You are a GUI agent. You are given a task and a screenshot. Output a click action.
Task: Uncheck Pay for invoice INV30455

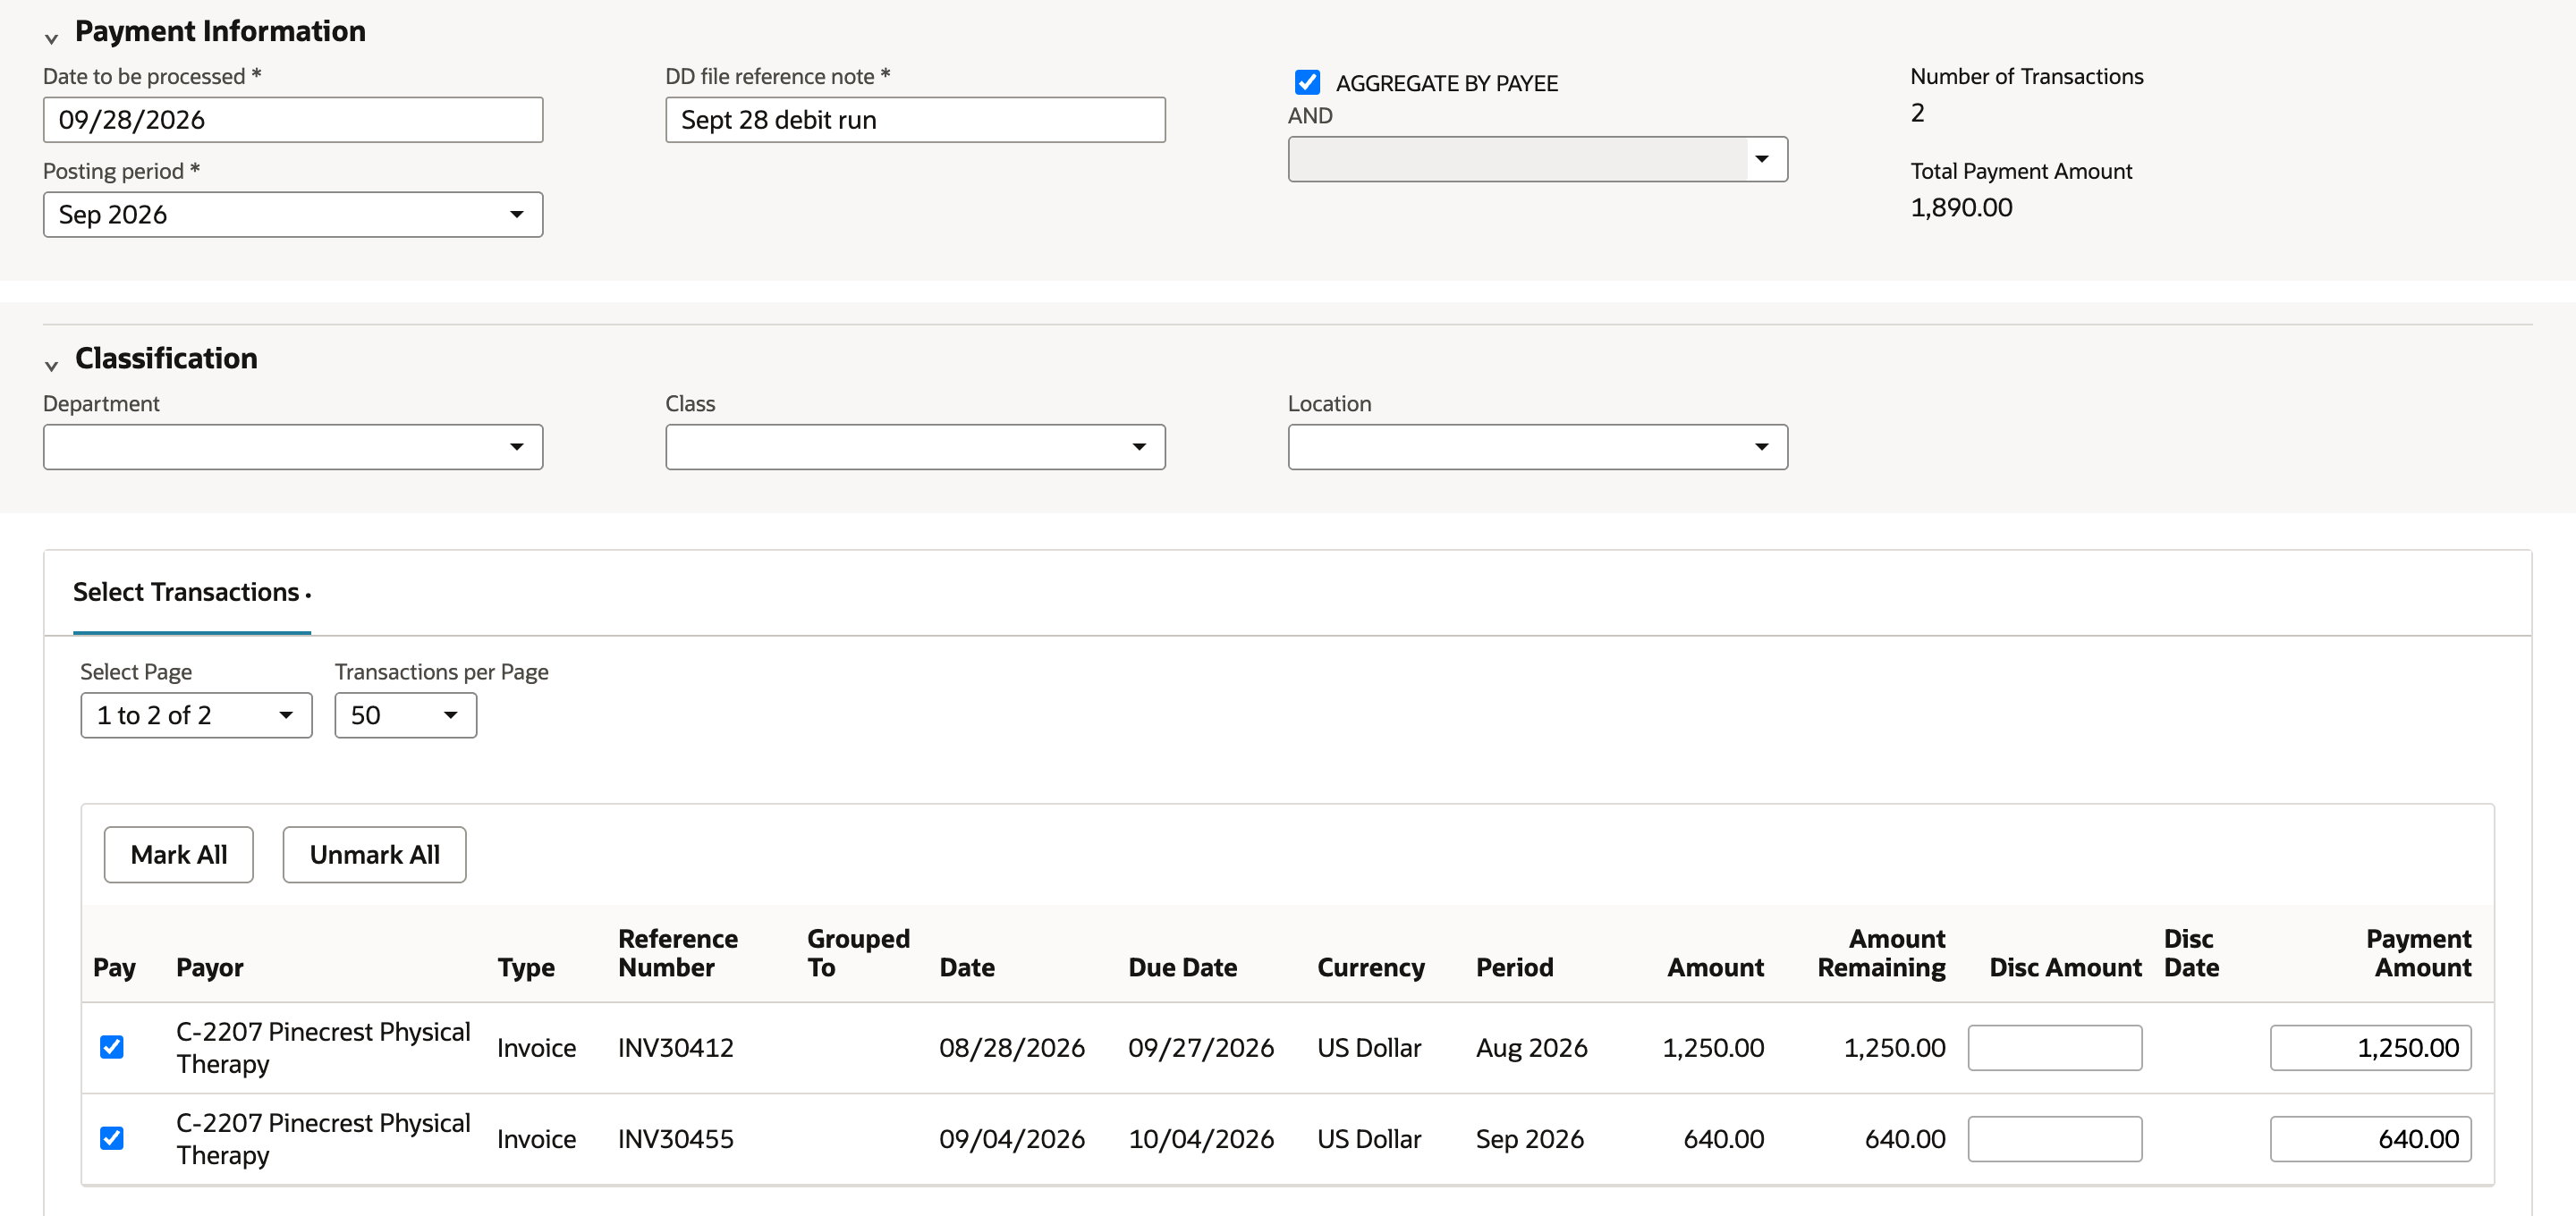tap(112, 1138)
